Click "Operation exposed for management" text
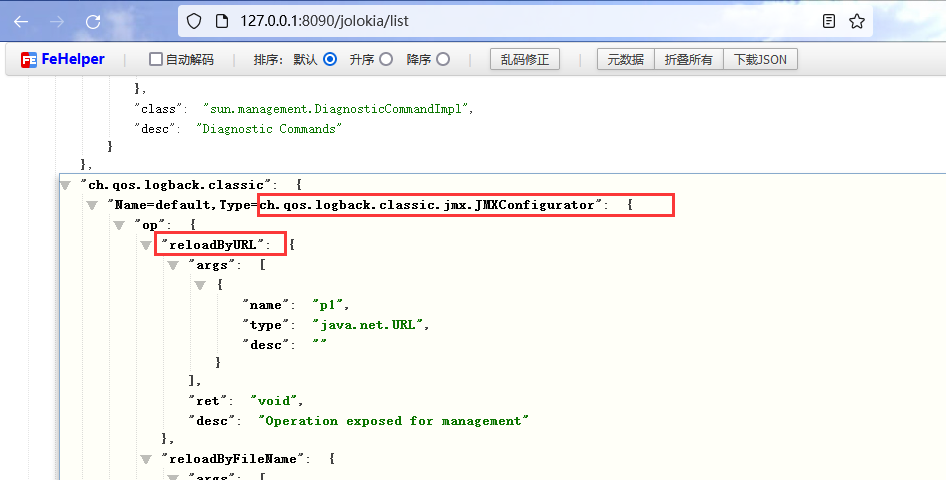This screenshot has height=480, width=946. 393,421
